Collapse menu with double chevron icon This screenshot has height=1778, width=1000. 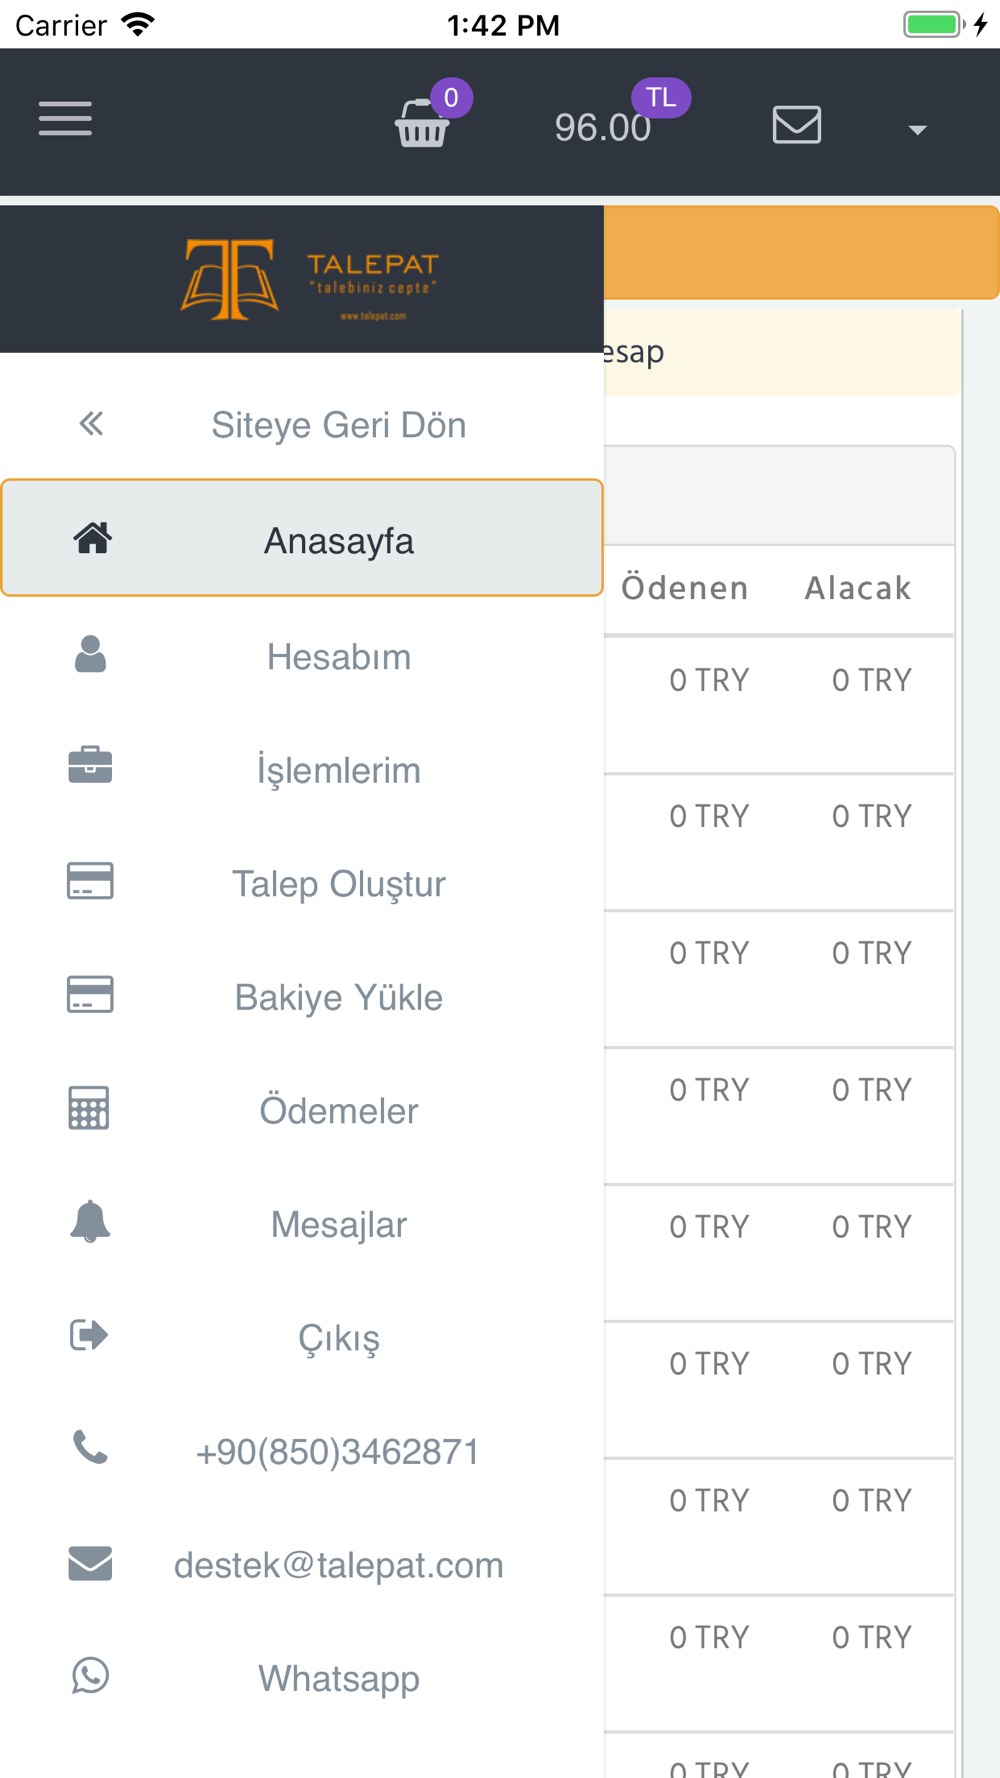point(91,424)
